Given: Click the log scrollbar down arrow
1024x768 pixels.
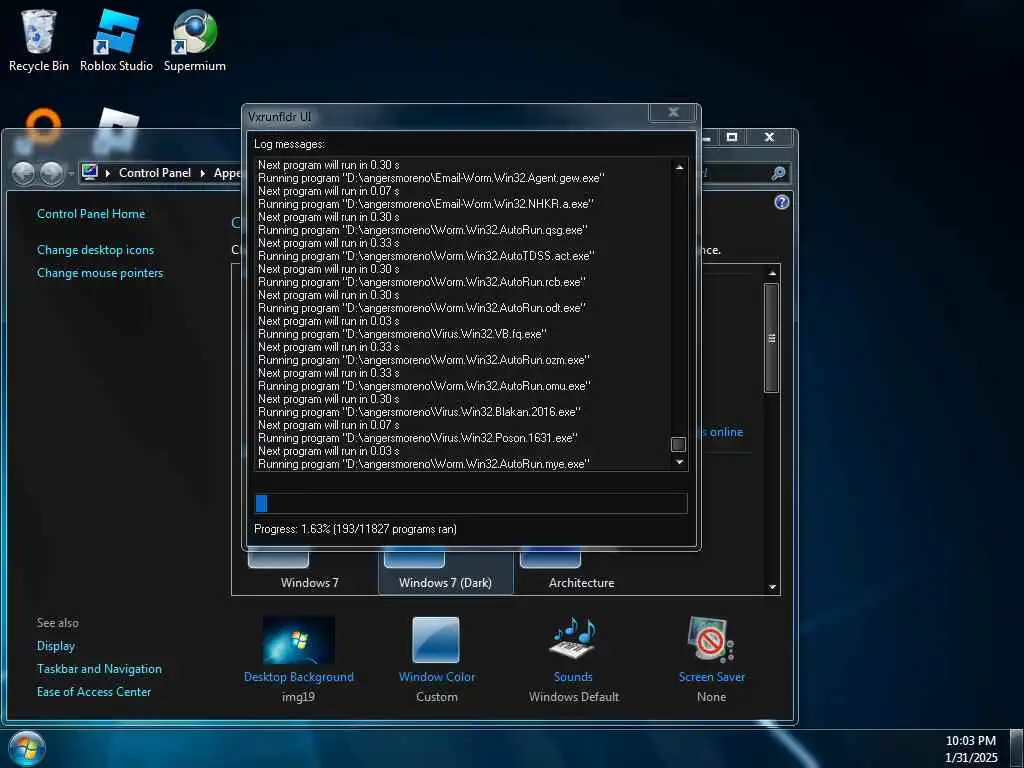Looking at the screenshot, I should 679,462.
